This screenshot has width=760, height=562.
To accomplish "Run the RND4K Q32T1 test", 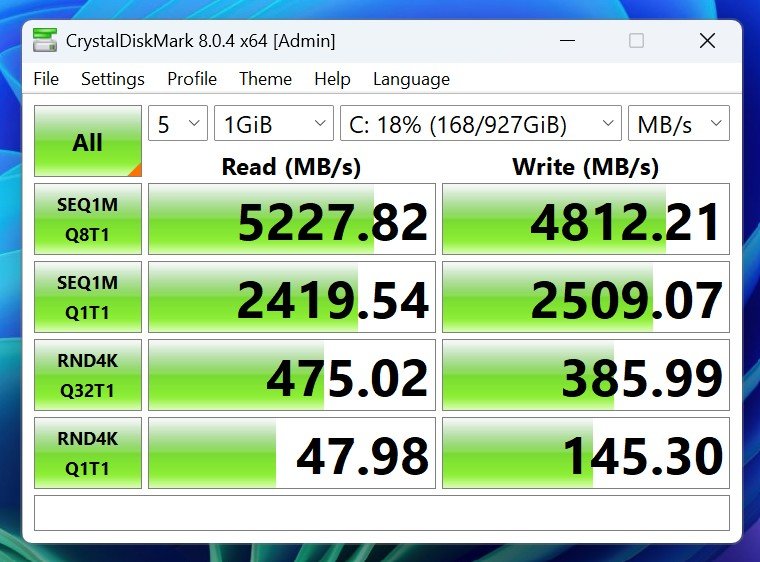I will pyautogui.click(x=88, y=375).
